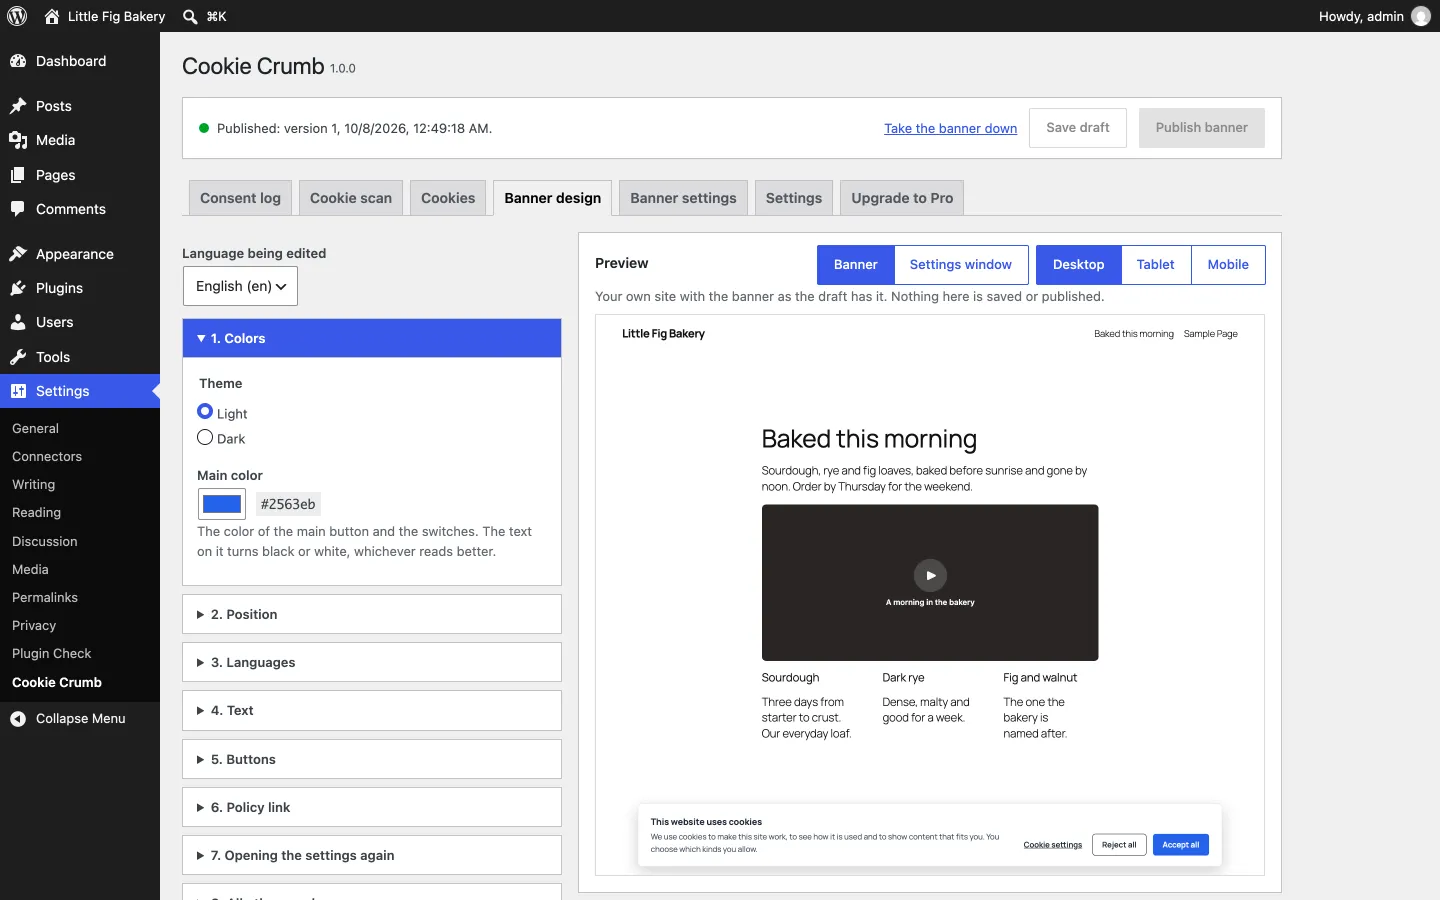Open the main color swatch picker
This screenshot has width=1440, height=900.
[222, 504]
